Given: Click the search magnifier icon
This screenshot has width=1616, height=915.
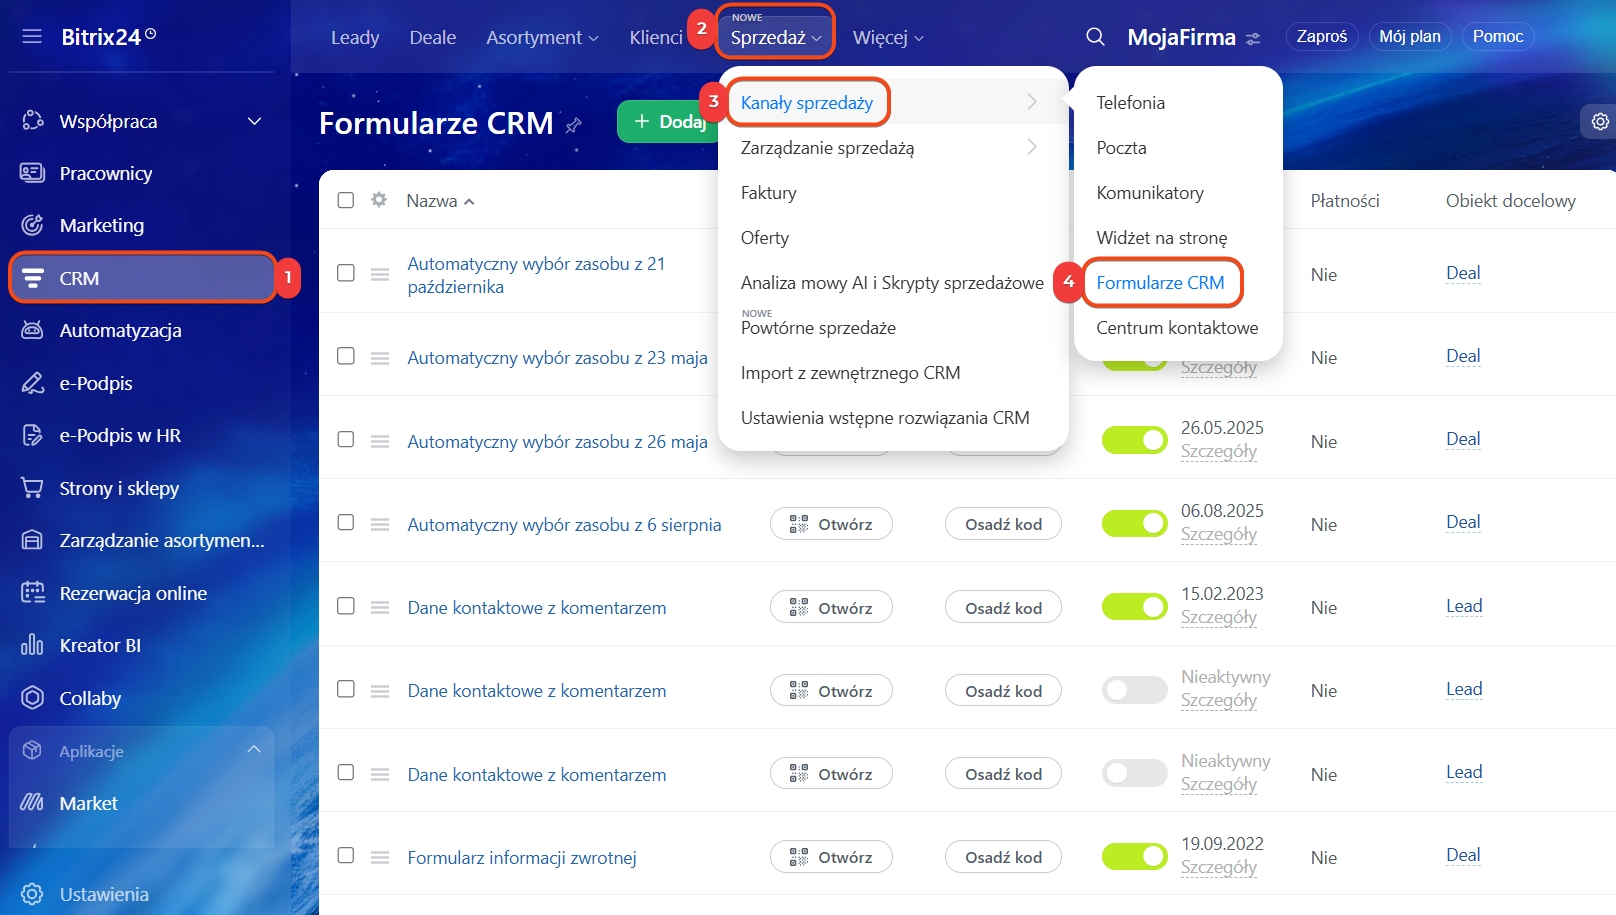Looking at the screenshot, I should click(x=1096, y=37).
